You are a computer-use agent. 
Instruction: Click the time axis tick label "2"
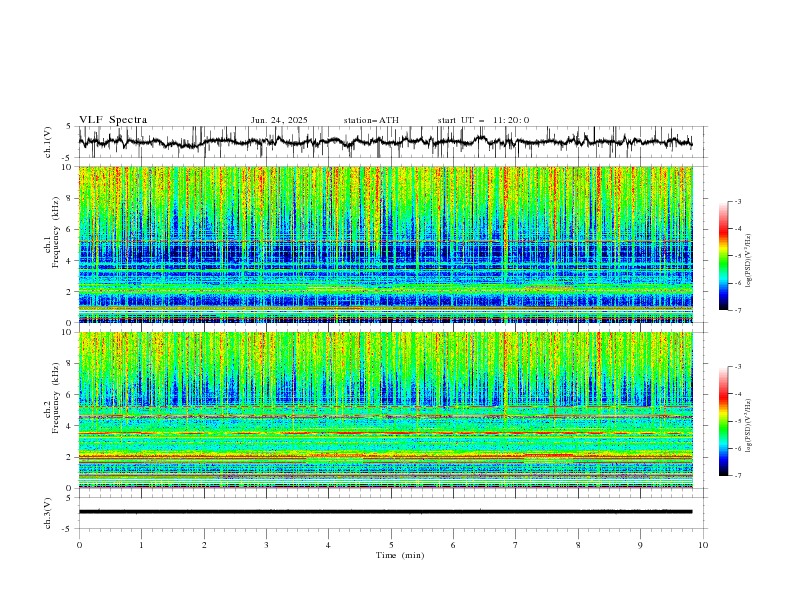pos(204,545)
